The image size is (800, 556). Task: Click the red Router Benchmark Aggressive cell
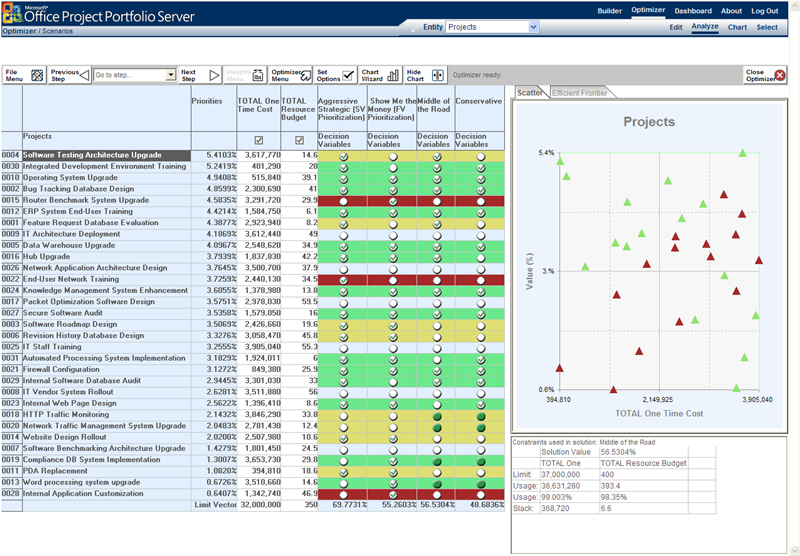click(x=343, y=201)
